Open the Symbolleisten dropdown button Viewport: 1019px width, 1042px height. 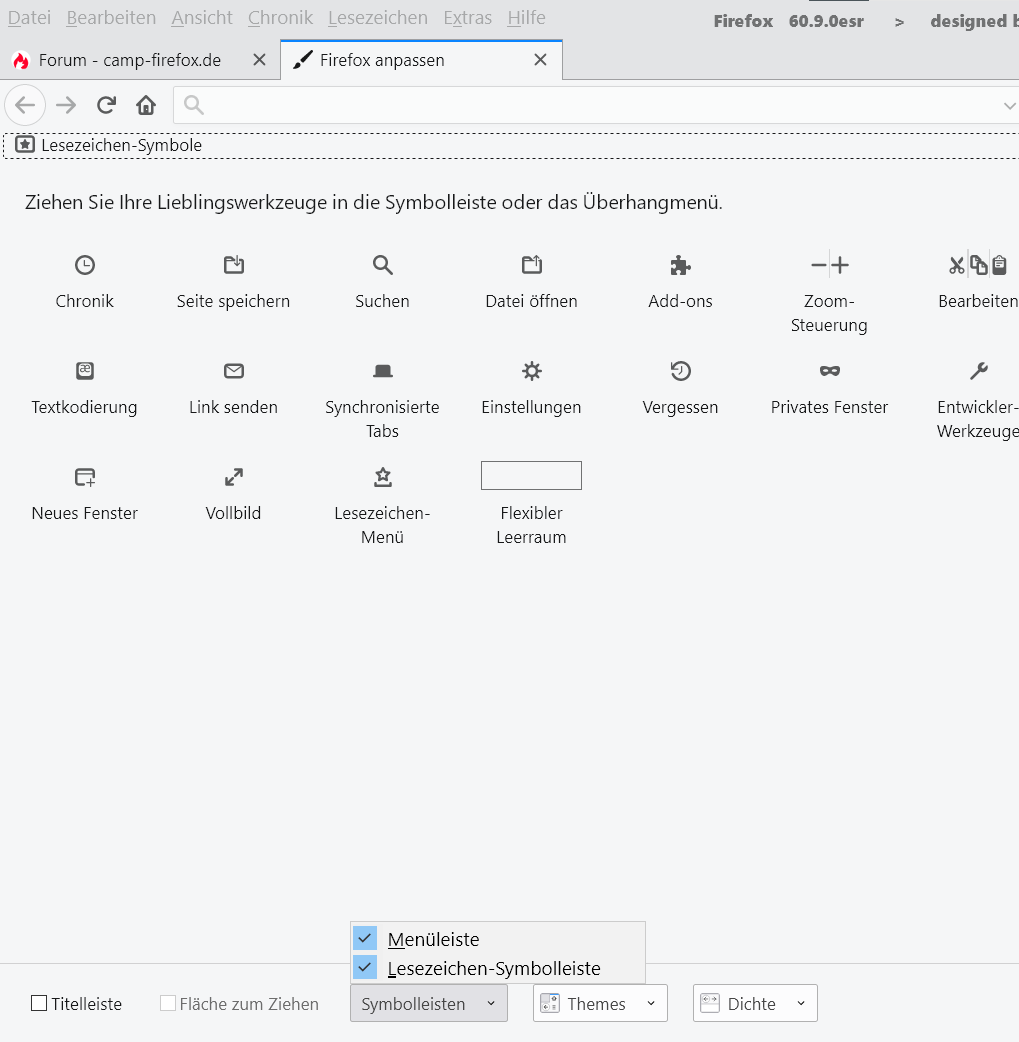429,1003
